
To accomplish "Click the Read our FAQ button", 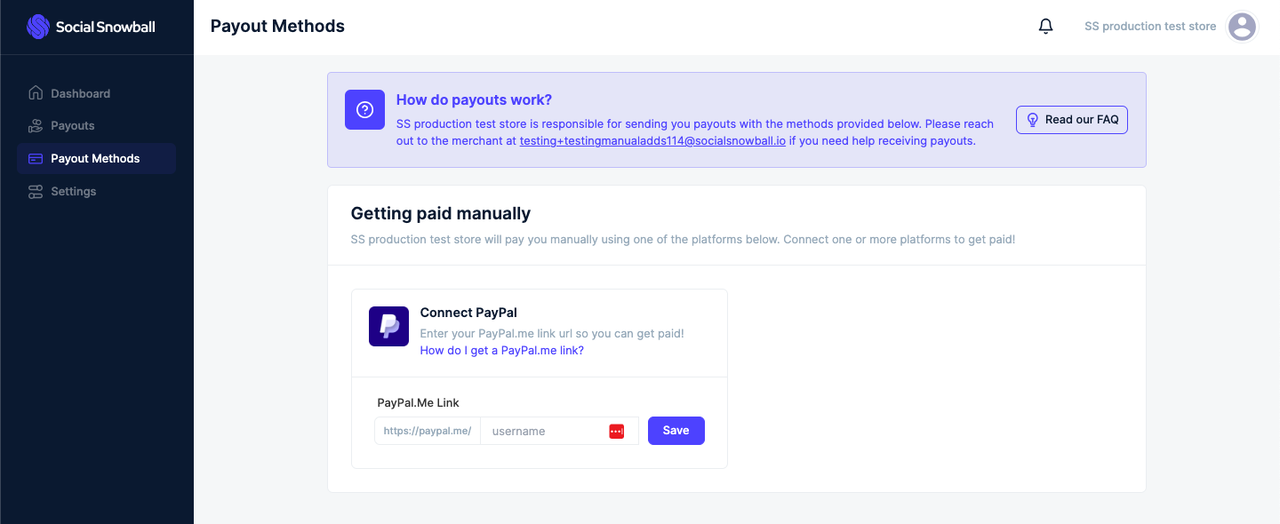I will click(x=1072, y=120).
